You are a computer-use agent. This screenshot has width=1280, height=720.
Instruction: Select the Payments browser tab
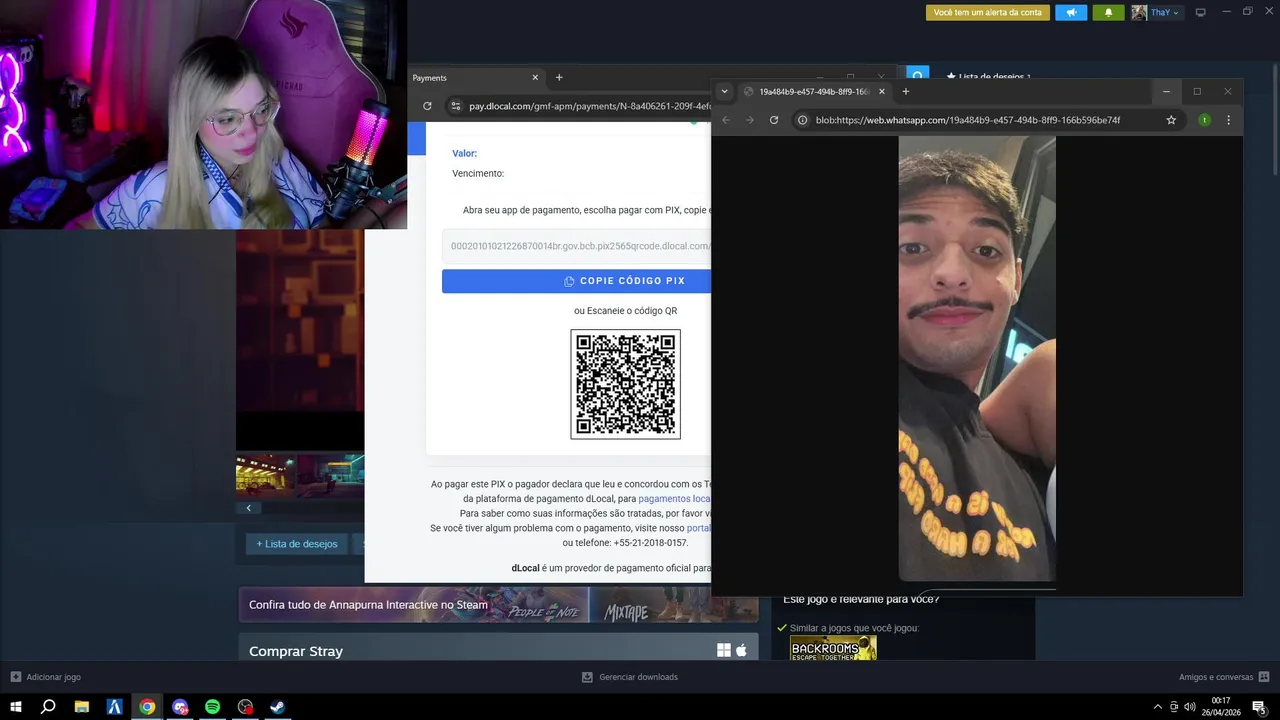[476, 78]
